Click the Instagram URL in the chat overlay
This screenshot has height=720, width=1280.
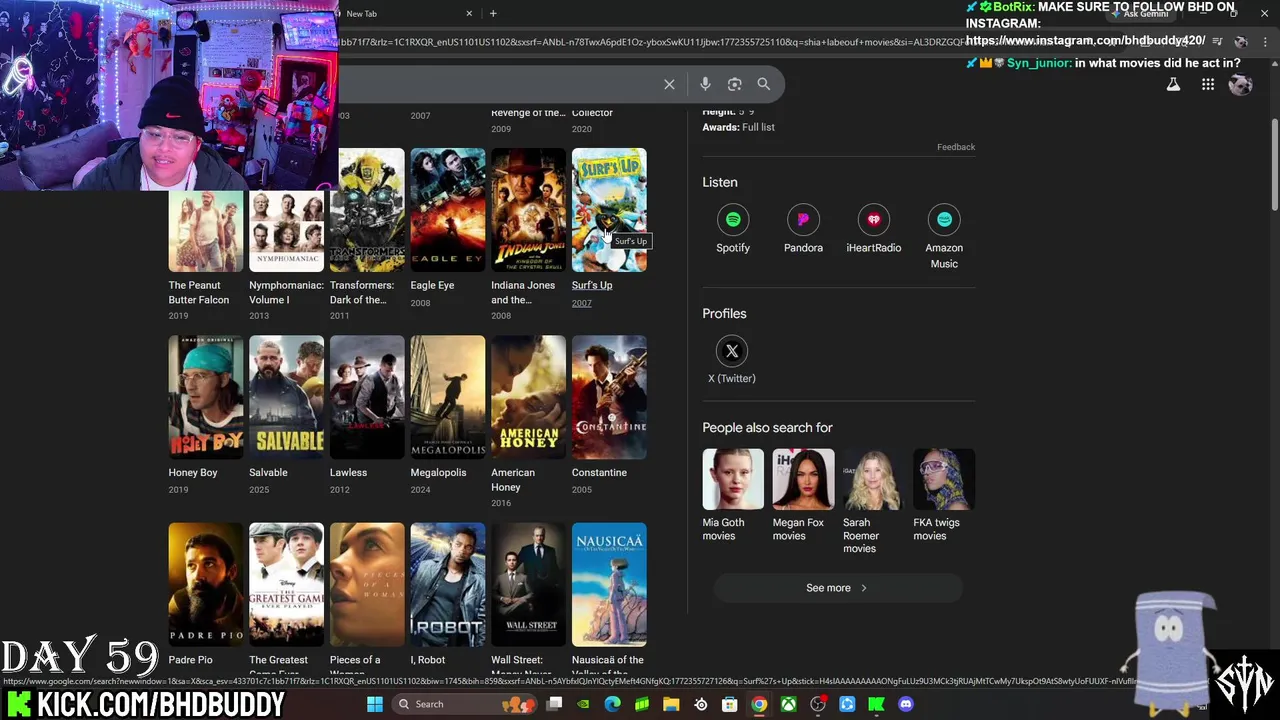coord(1085,40)
